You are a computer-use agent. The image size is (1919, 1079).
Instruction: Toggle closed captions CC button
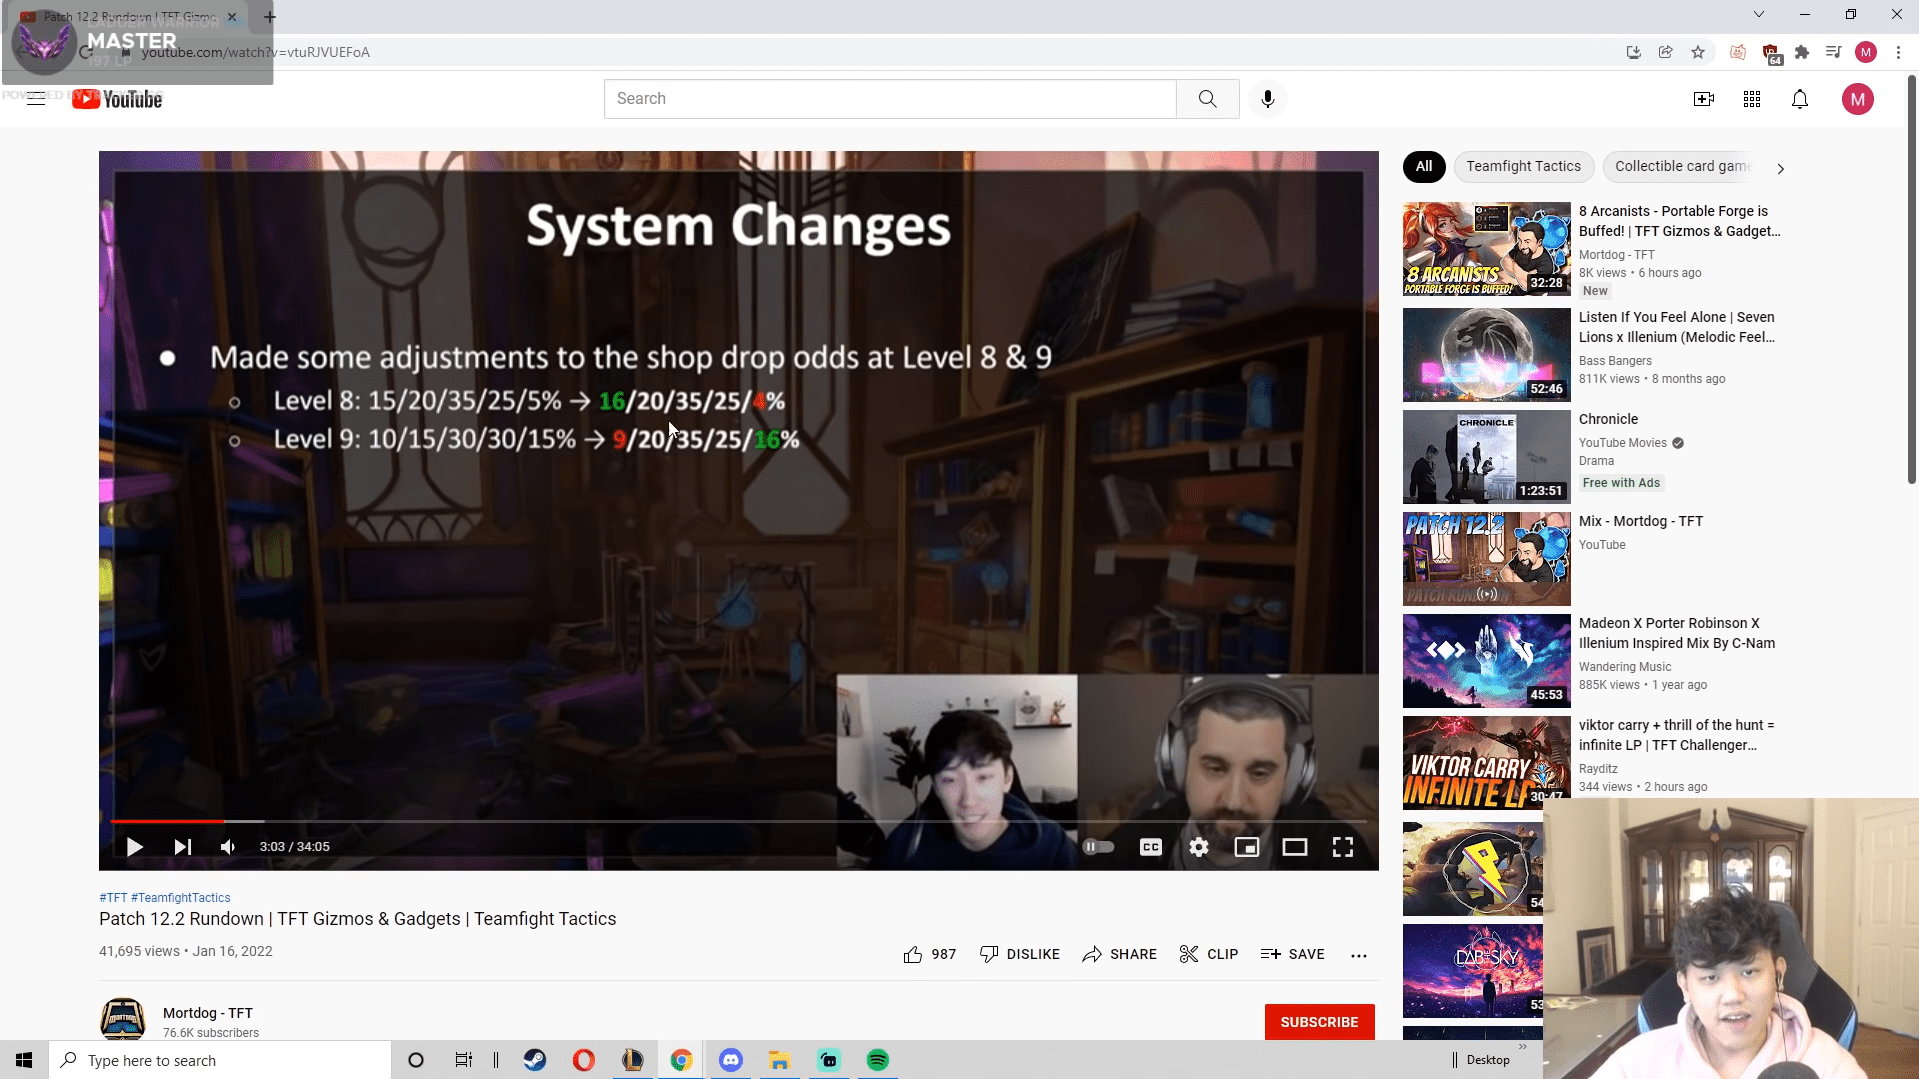[1151, 847]
